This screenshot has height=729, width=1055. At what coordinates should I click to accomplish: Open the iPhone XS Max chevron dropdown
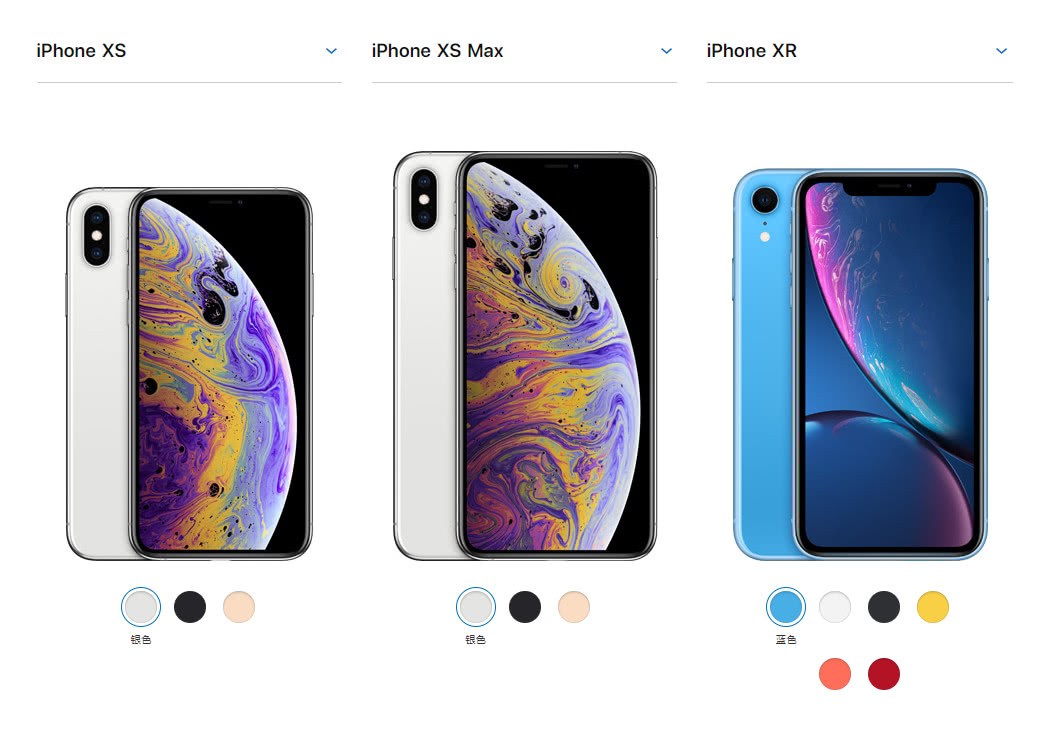[x=666, y=51]
